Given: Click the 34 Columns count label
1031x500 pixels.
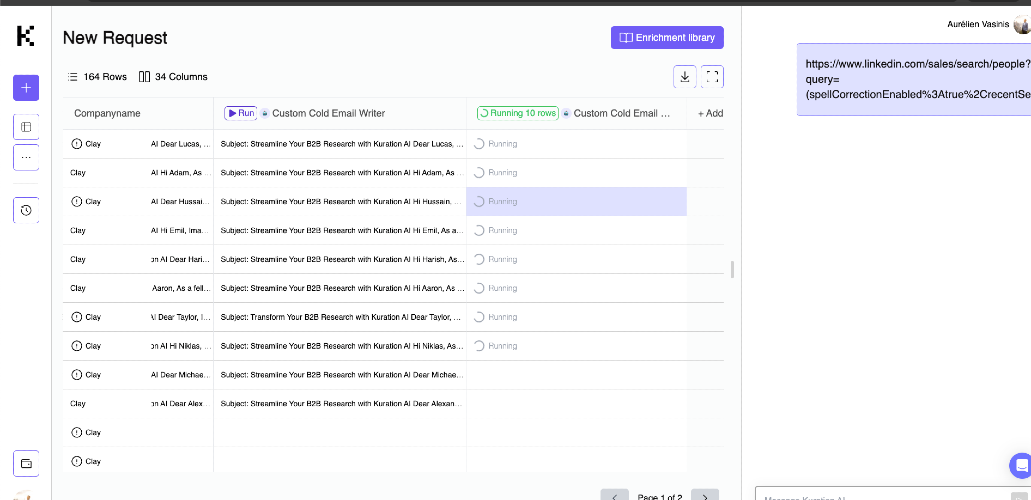Looking at the screenshot, I should [174, 77].
